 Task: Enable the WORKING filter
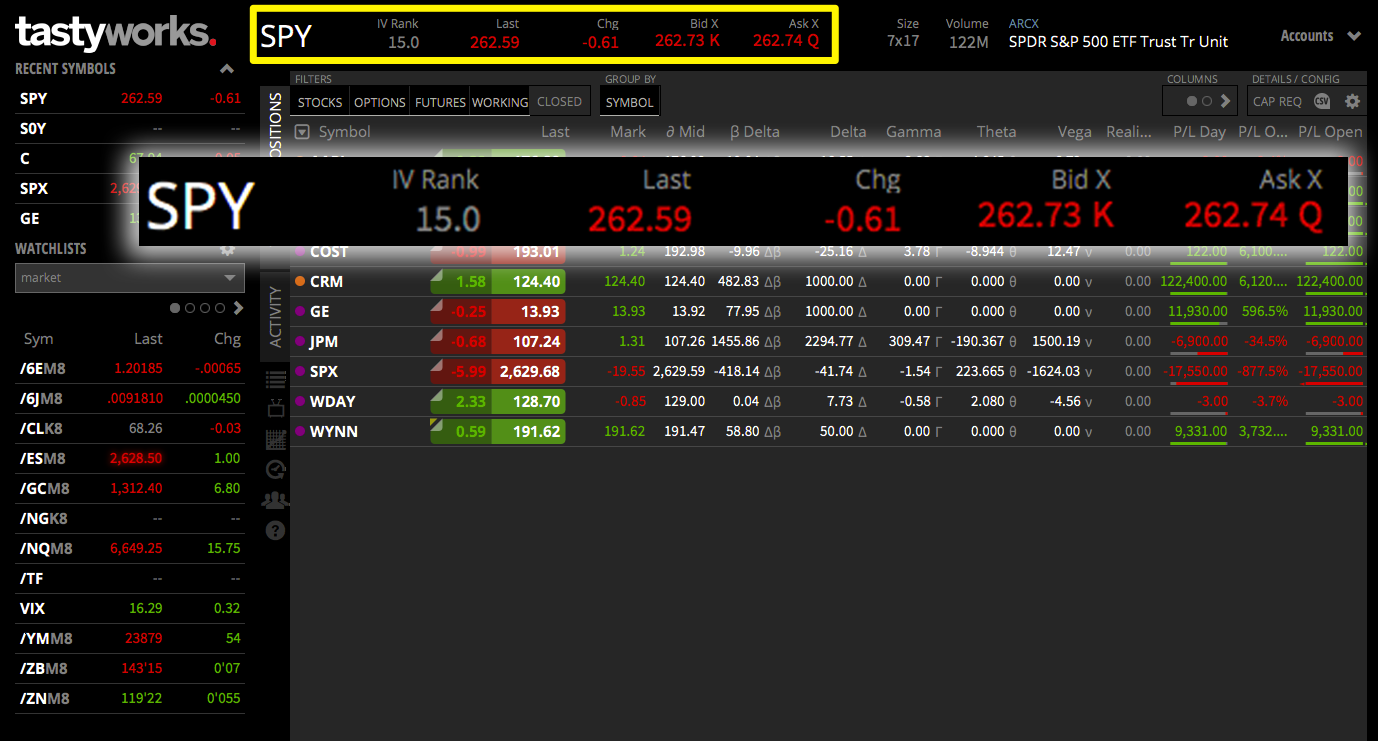(498, 101)
